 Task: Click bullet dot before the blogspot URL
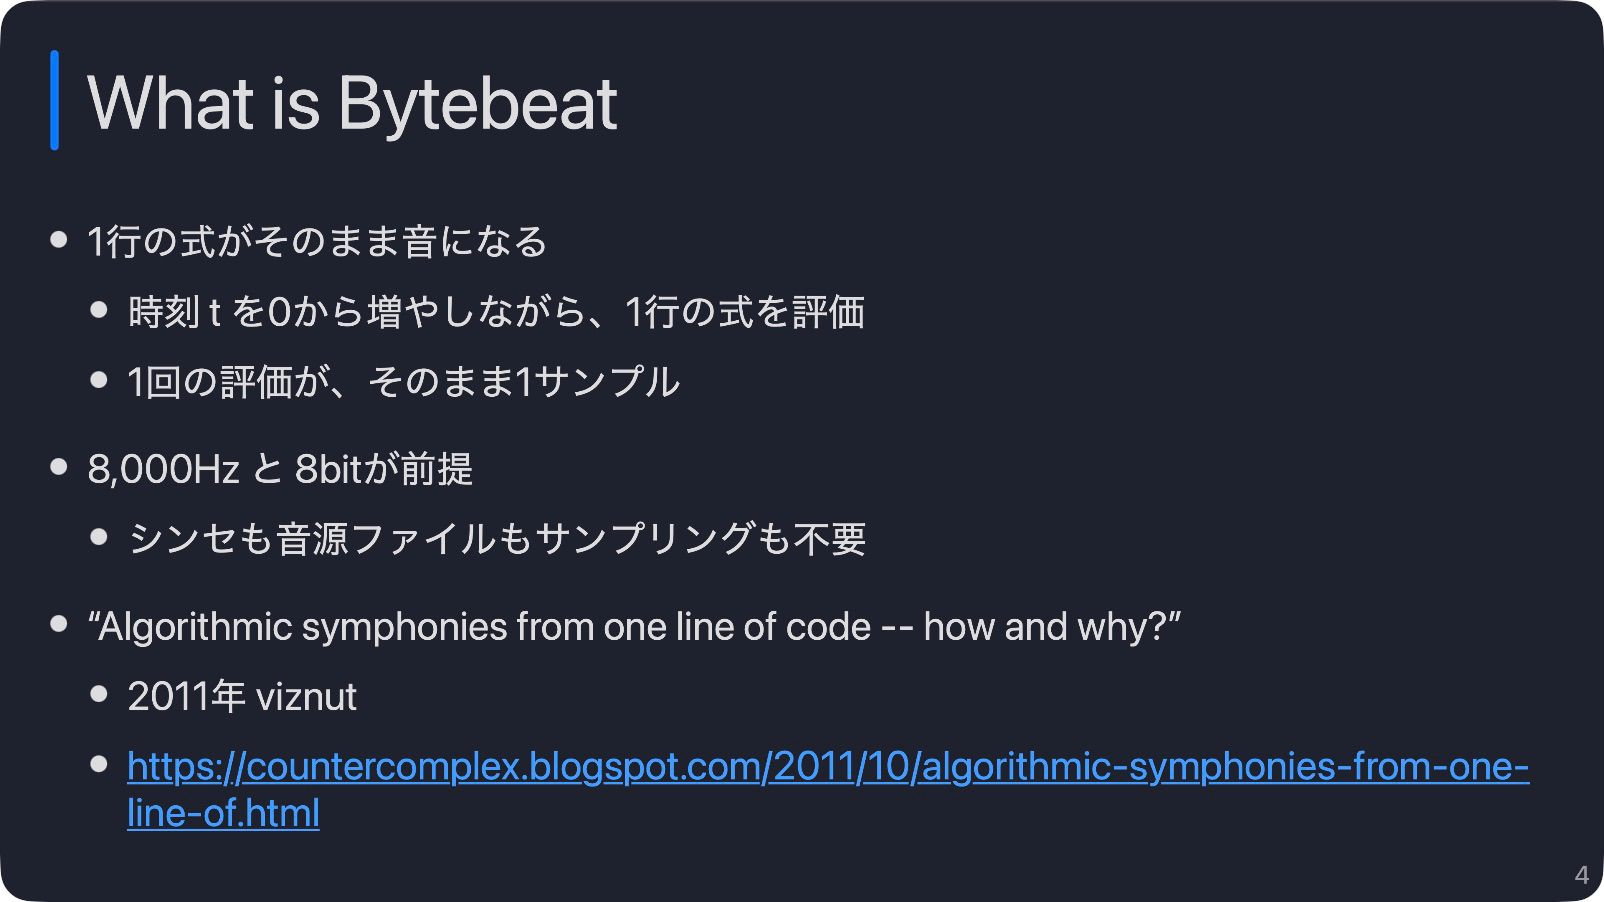pos(98,765)
